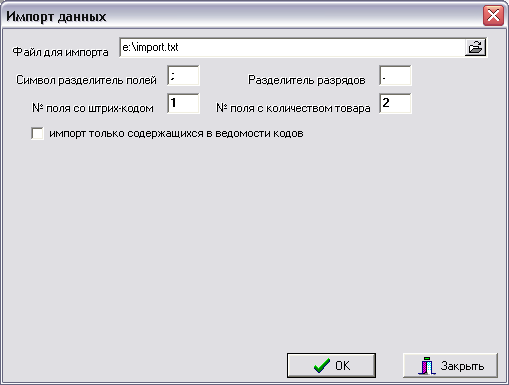Click the door icon on Закрыть button

(x=427, y=366)
